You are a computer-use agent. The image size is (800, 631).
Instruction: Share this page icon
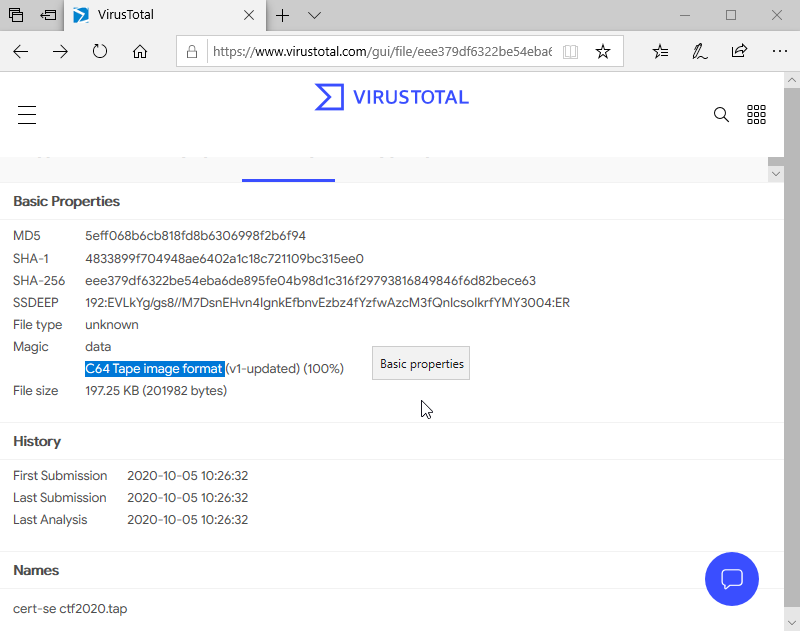(x=739, y=51)
